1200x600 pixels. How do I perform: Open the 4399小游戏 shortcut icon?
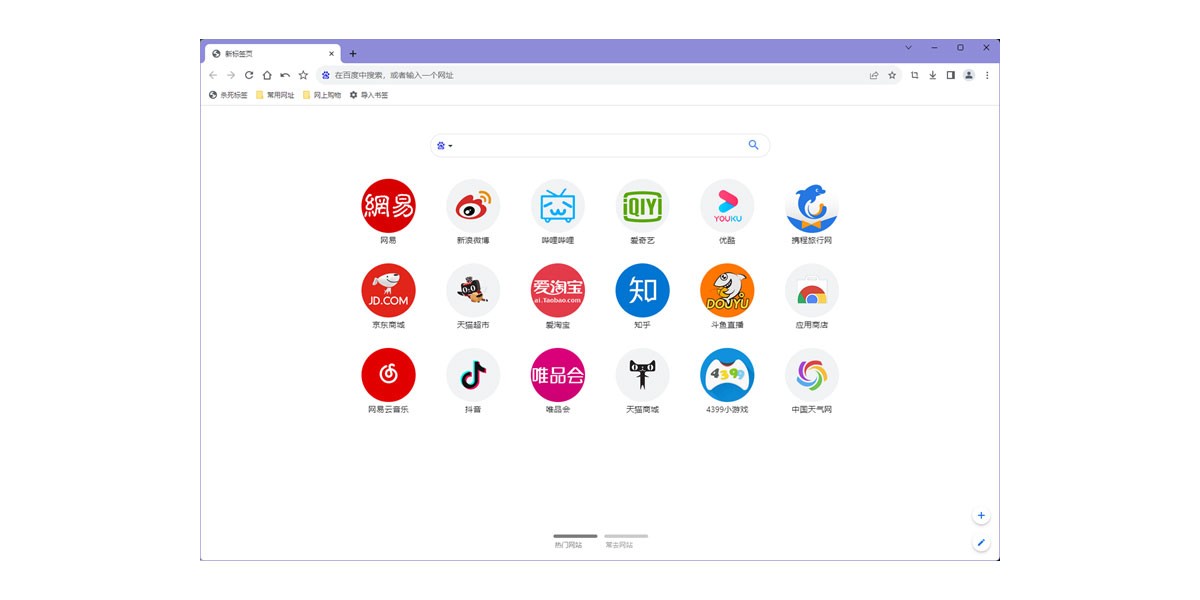(x=727, y=375)
